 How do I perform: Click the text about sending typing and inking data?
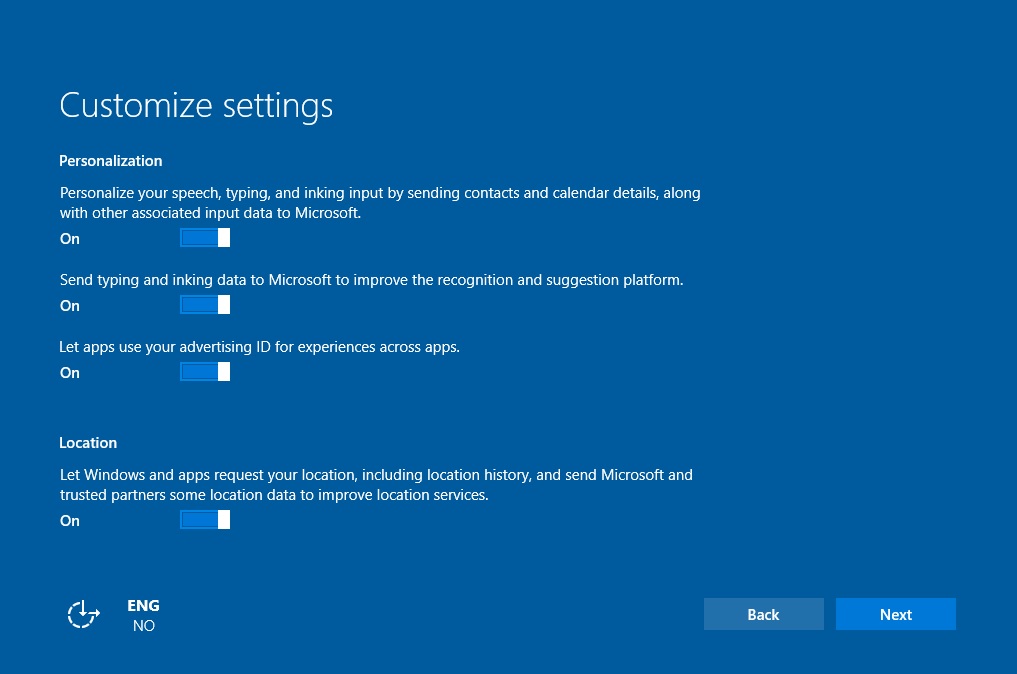click(x=372, y=280)
